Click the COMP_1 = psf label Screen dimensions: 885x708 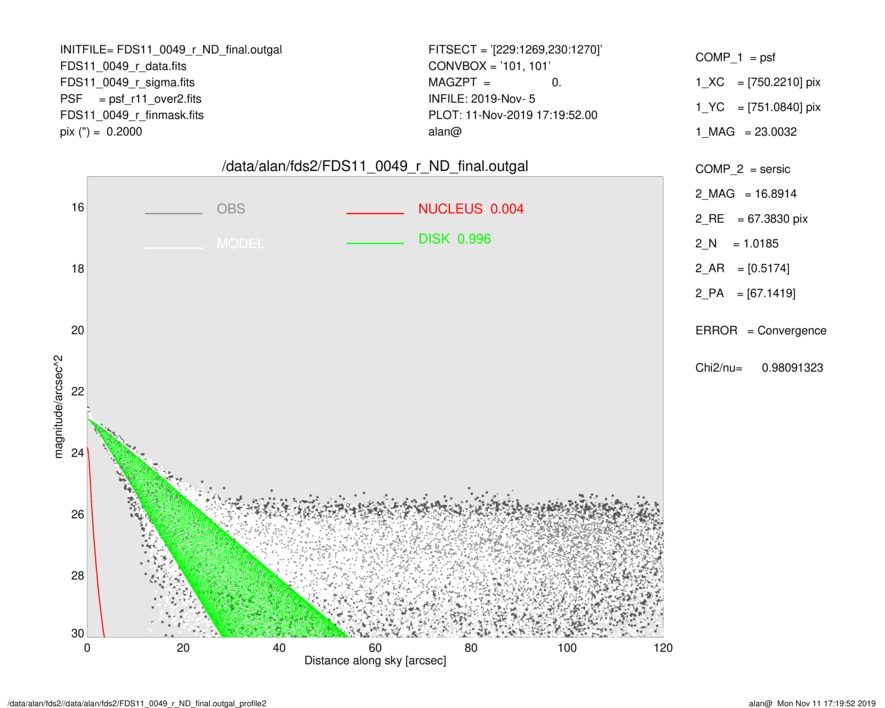tap(735, 58)
